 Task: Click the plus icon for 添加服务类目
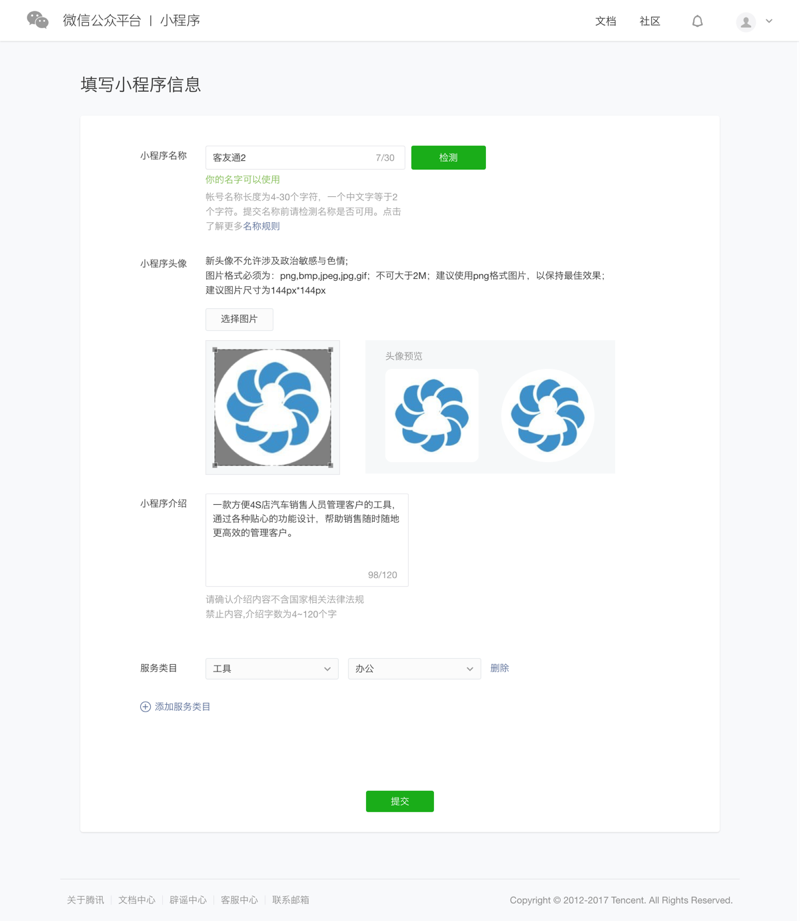pyautogui.click(x=145, y=707)
